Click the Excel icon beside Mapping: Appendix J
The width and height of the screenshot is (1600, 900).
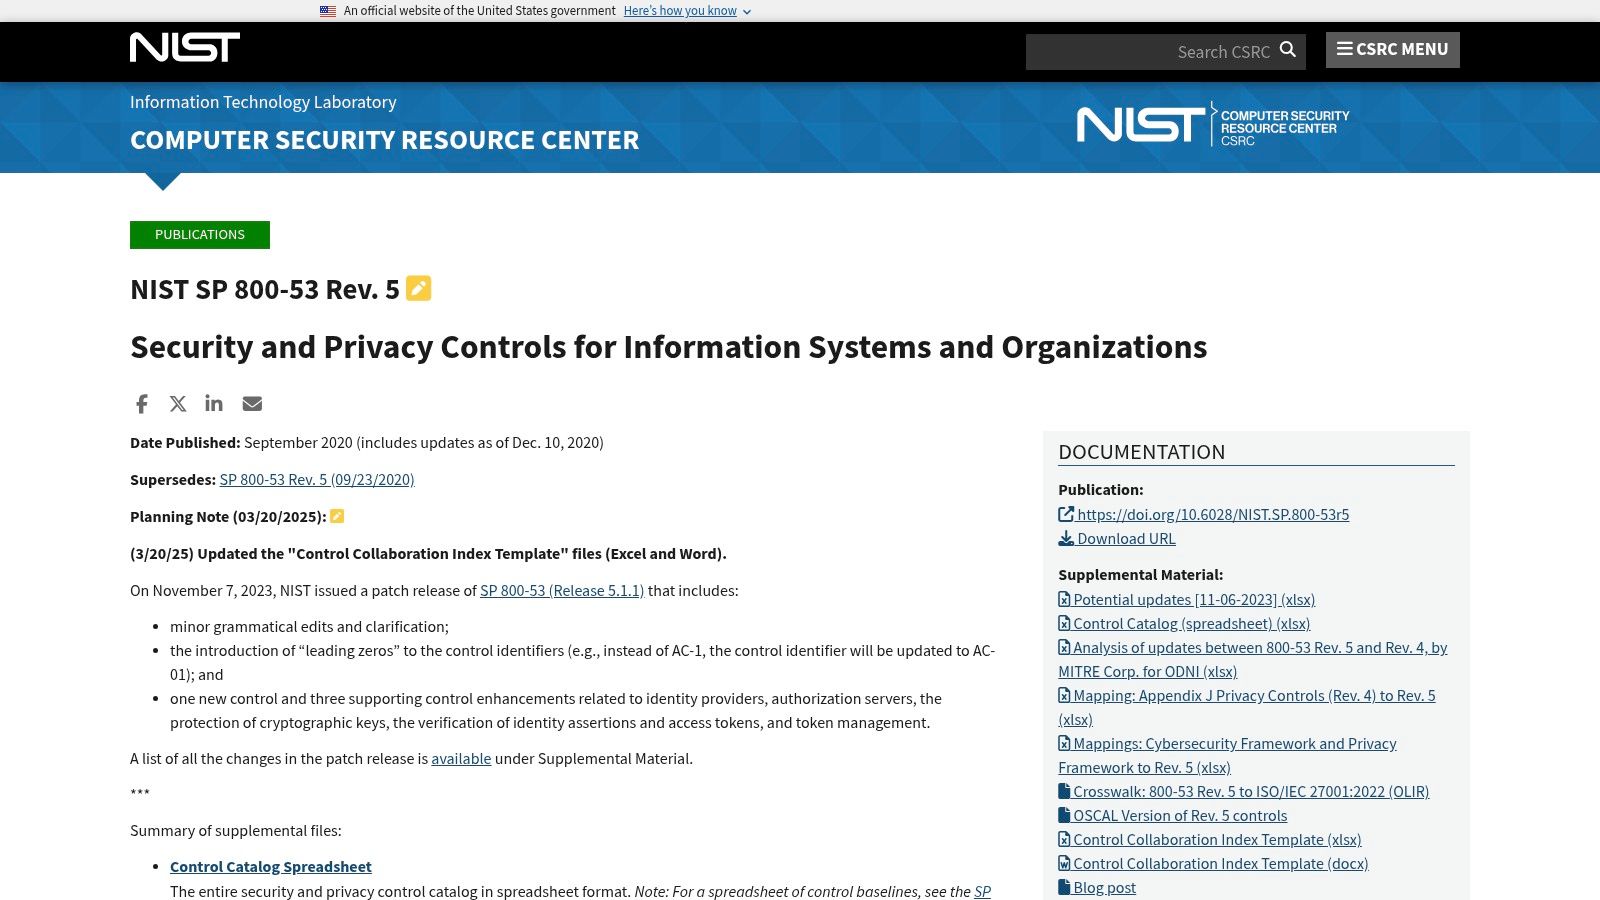point(1064,695)
